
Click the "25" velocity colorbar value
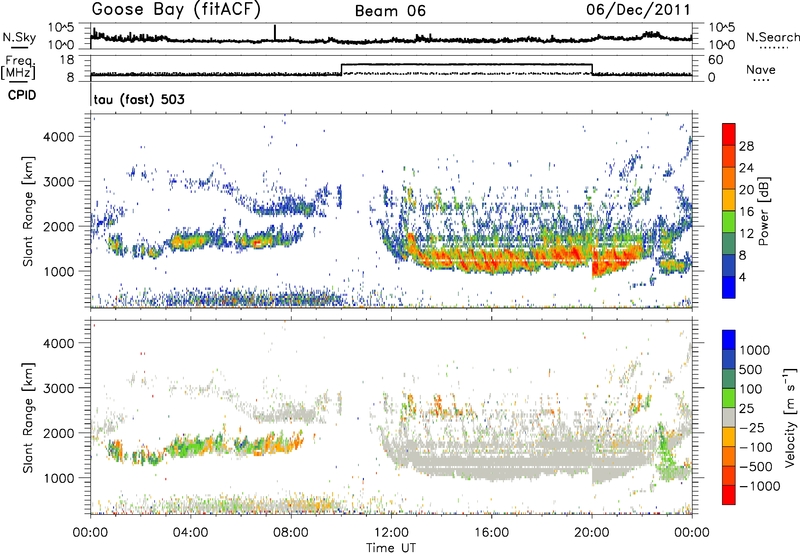click(x=746, y=408)
